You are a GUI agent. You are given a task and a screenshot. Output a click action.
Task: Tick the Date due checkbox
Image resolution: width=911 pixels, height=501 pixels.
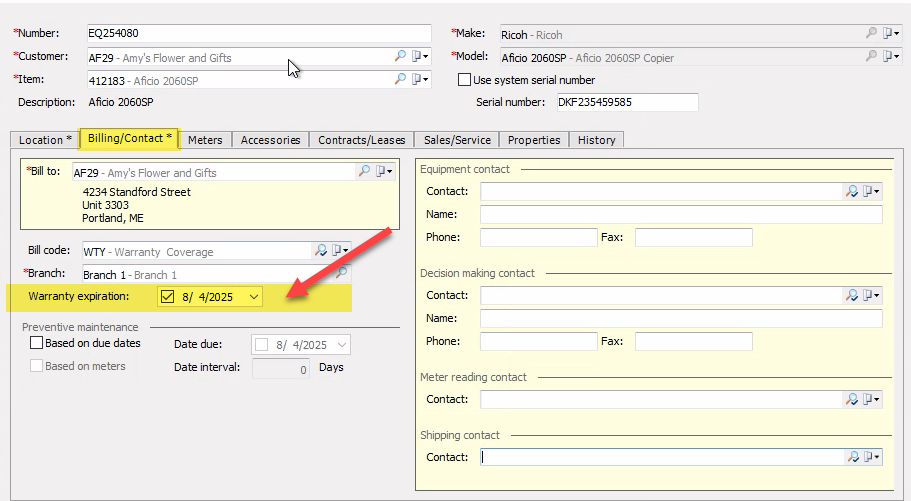pyautogui.click(x=261, y=345)
